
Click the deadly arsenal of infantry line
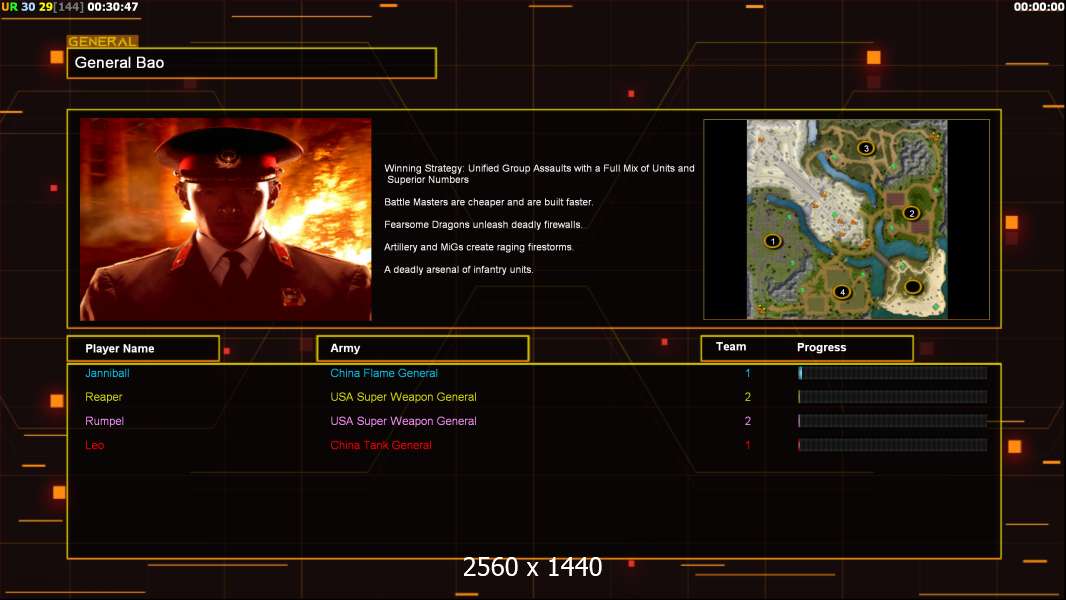[458, 270]
